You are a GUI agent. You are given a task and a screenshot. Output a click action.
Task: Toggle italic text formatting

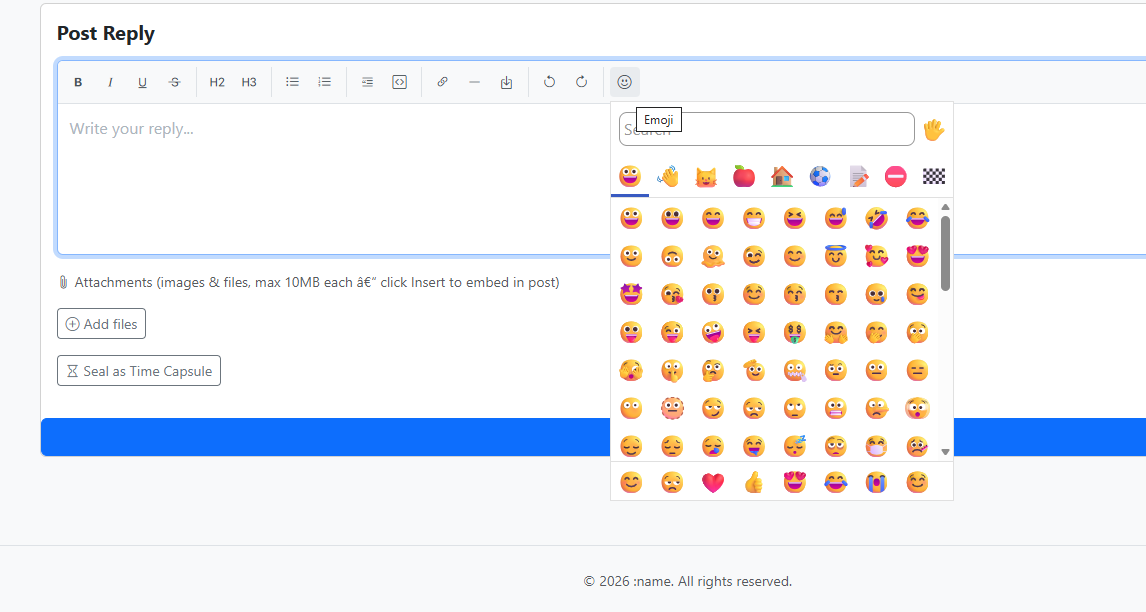click(x=110, y=82)
